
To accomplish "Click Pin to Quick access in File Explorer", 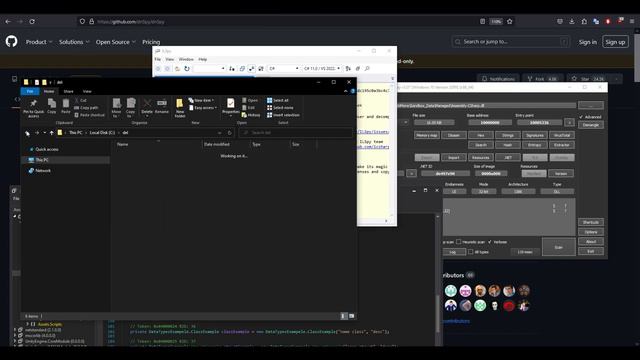I will coord(33,108).
